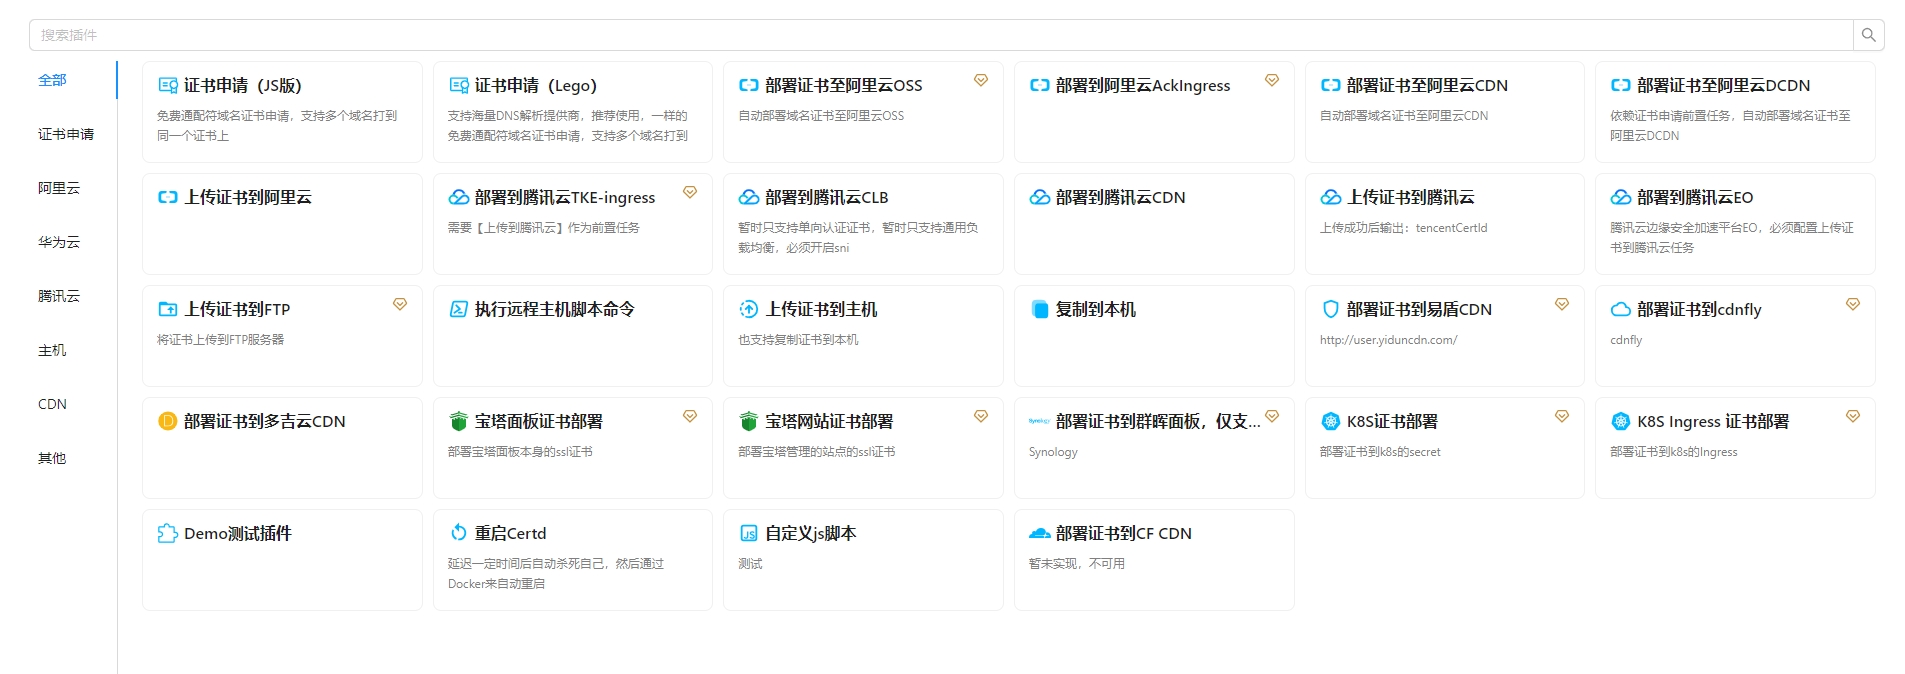Open the 证书申请 (Lego) plugin card
This screenshot has width=1905, height=674.
click(x=572, y=112)
